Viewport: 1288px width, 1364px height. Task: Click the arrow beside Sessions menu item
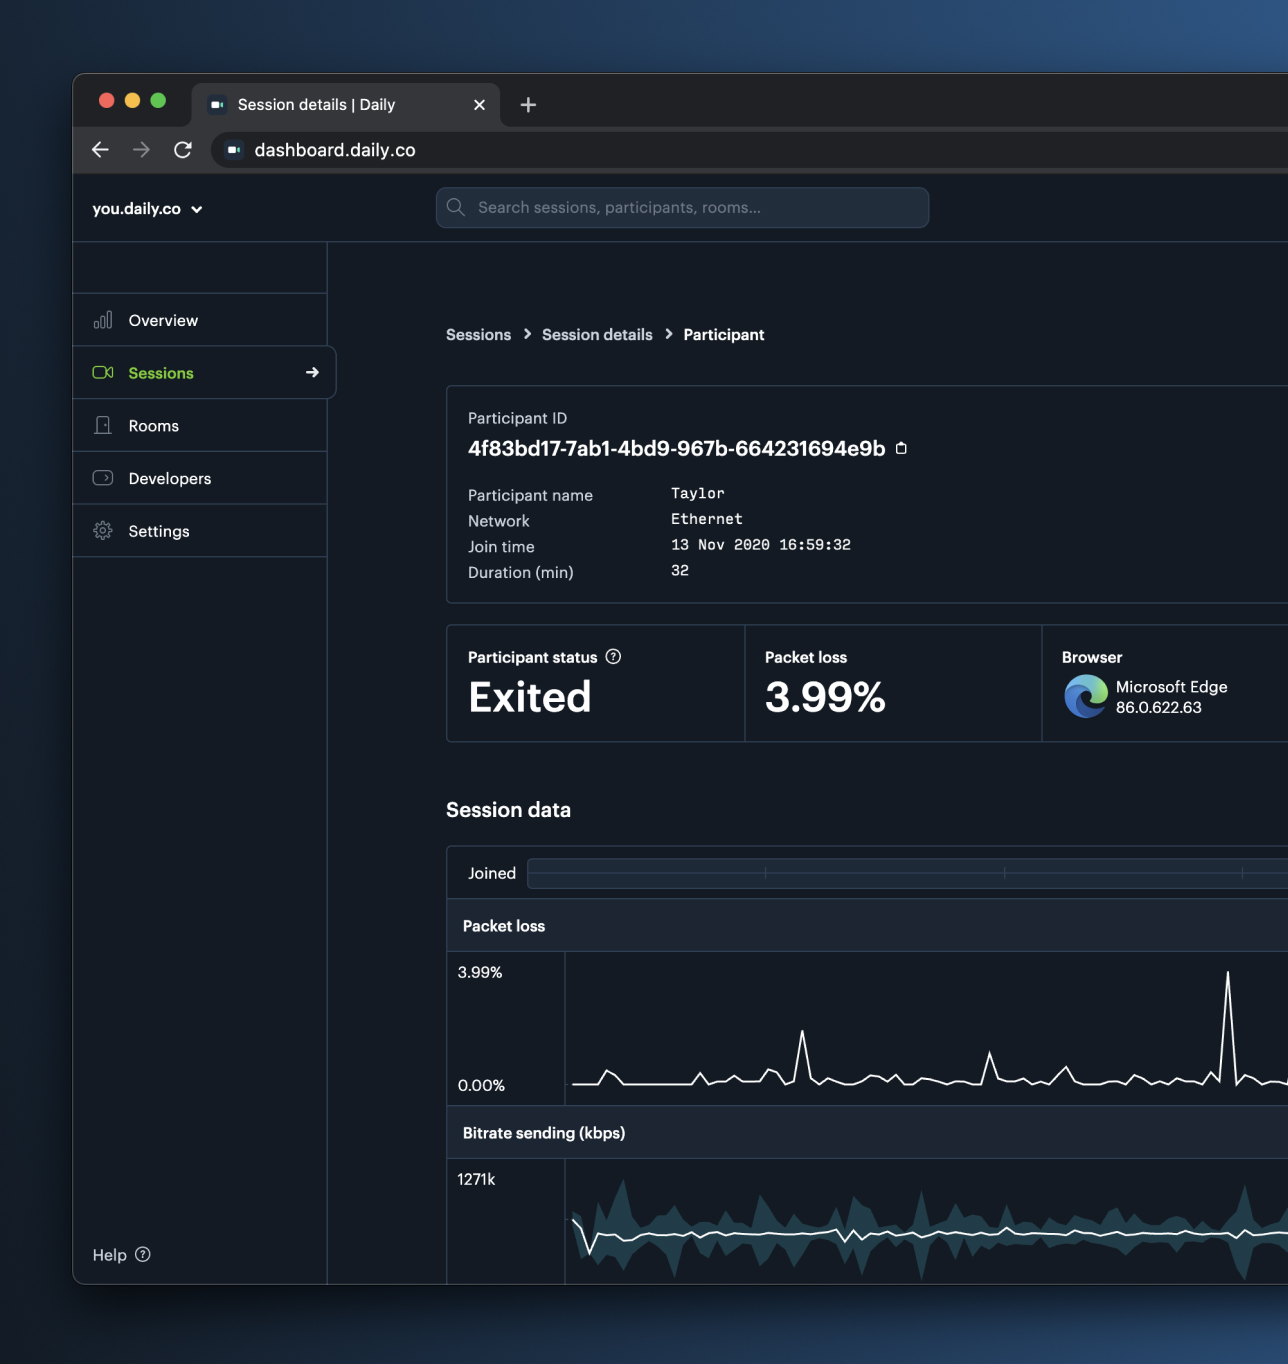tap(312, 372)
